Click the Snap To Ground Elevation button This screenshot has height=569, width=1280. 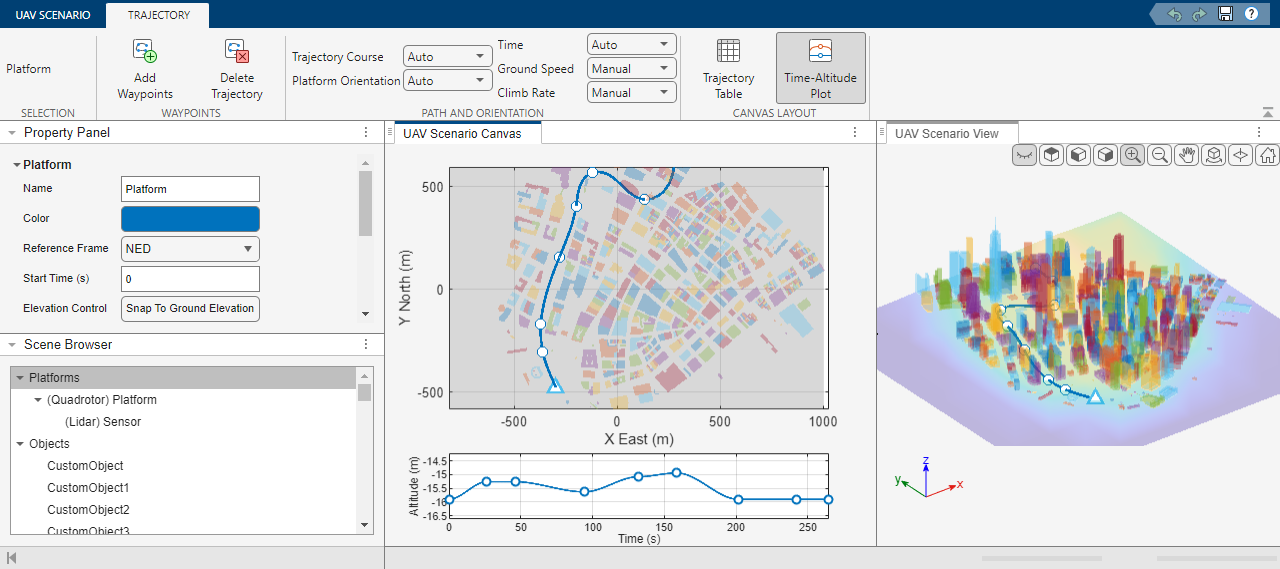click(x=190, y=308)
